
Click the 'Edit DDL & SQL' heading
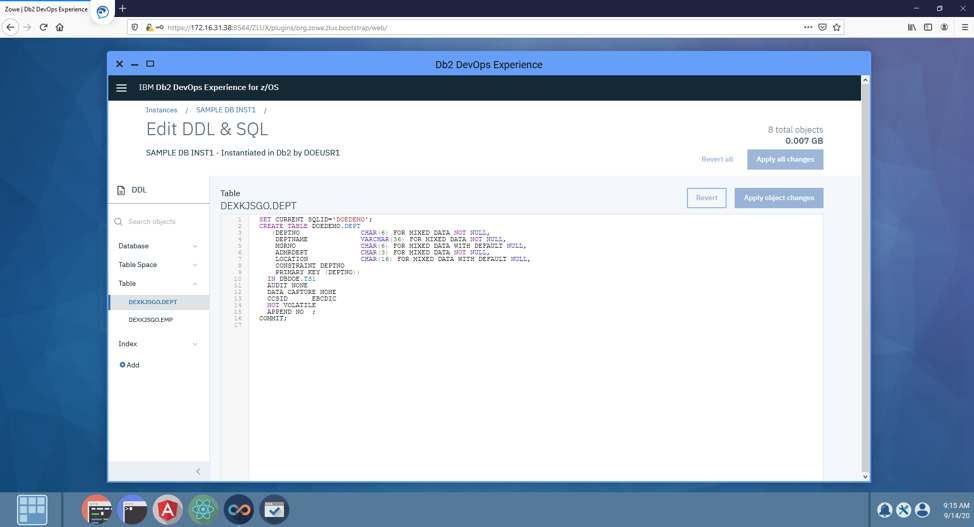(207, 129)
